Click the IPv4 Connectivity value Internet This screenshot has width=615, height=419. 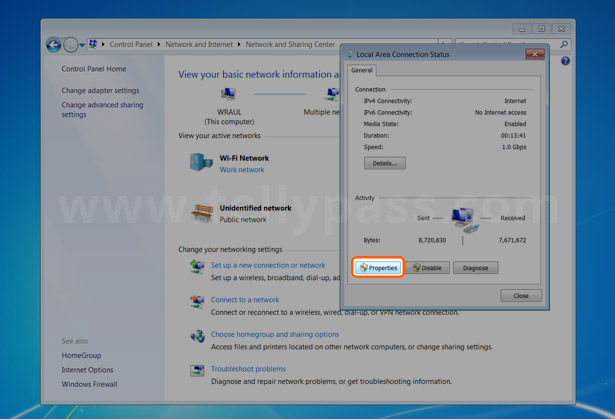click(x=515, y=101)
